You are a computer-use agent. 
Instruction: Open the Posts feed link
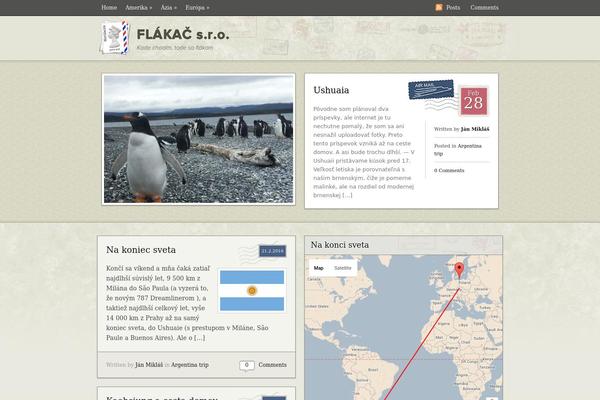point(453,8)
